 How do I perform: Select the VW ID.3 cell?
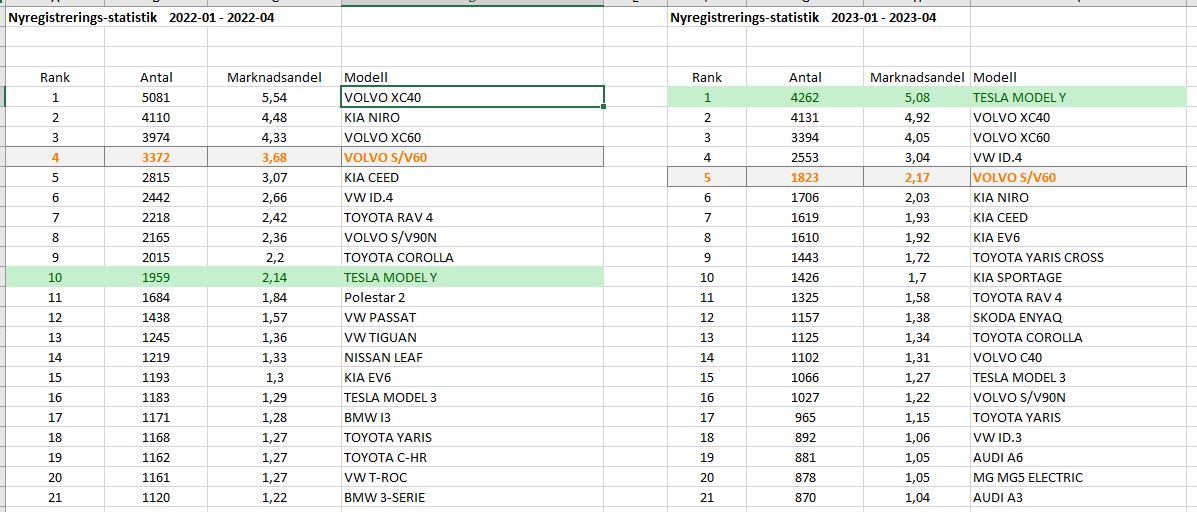click(x=1079, y=437)
